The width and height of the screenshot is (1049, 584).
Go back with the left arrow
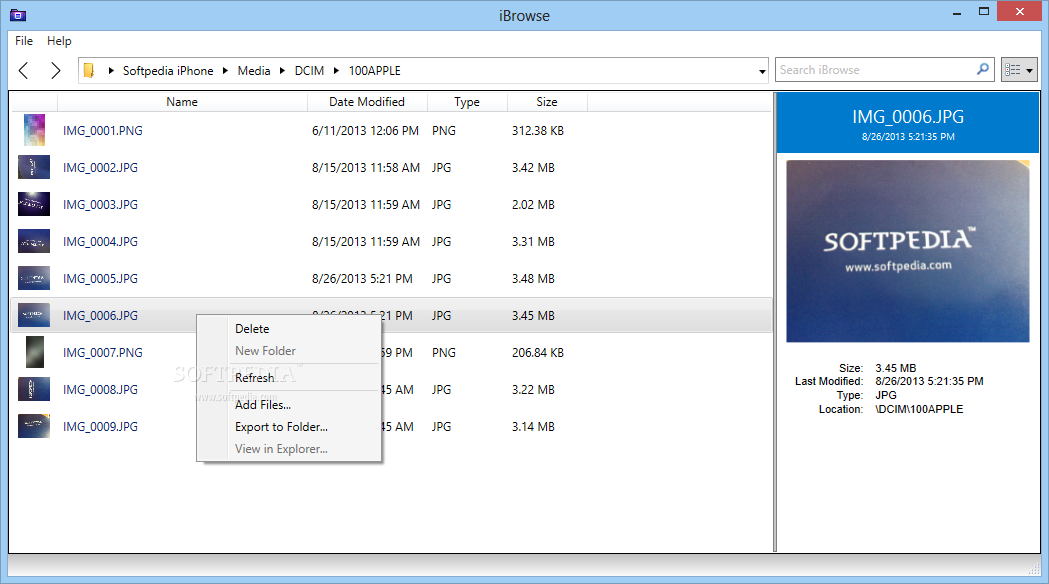click(23, 70)
